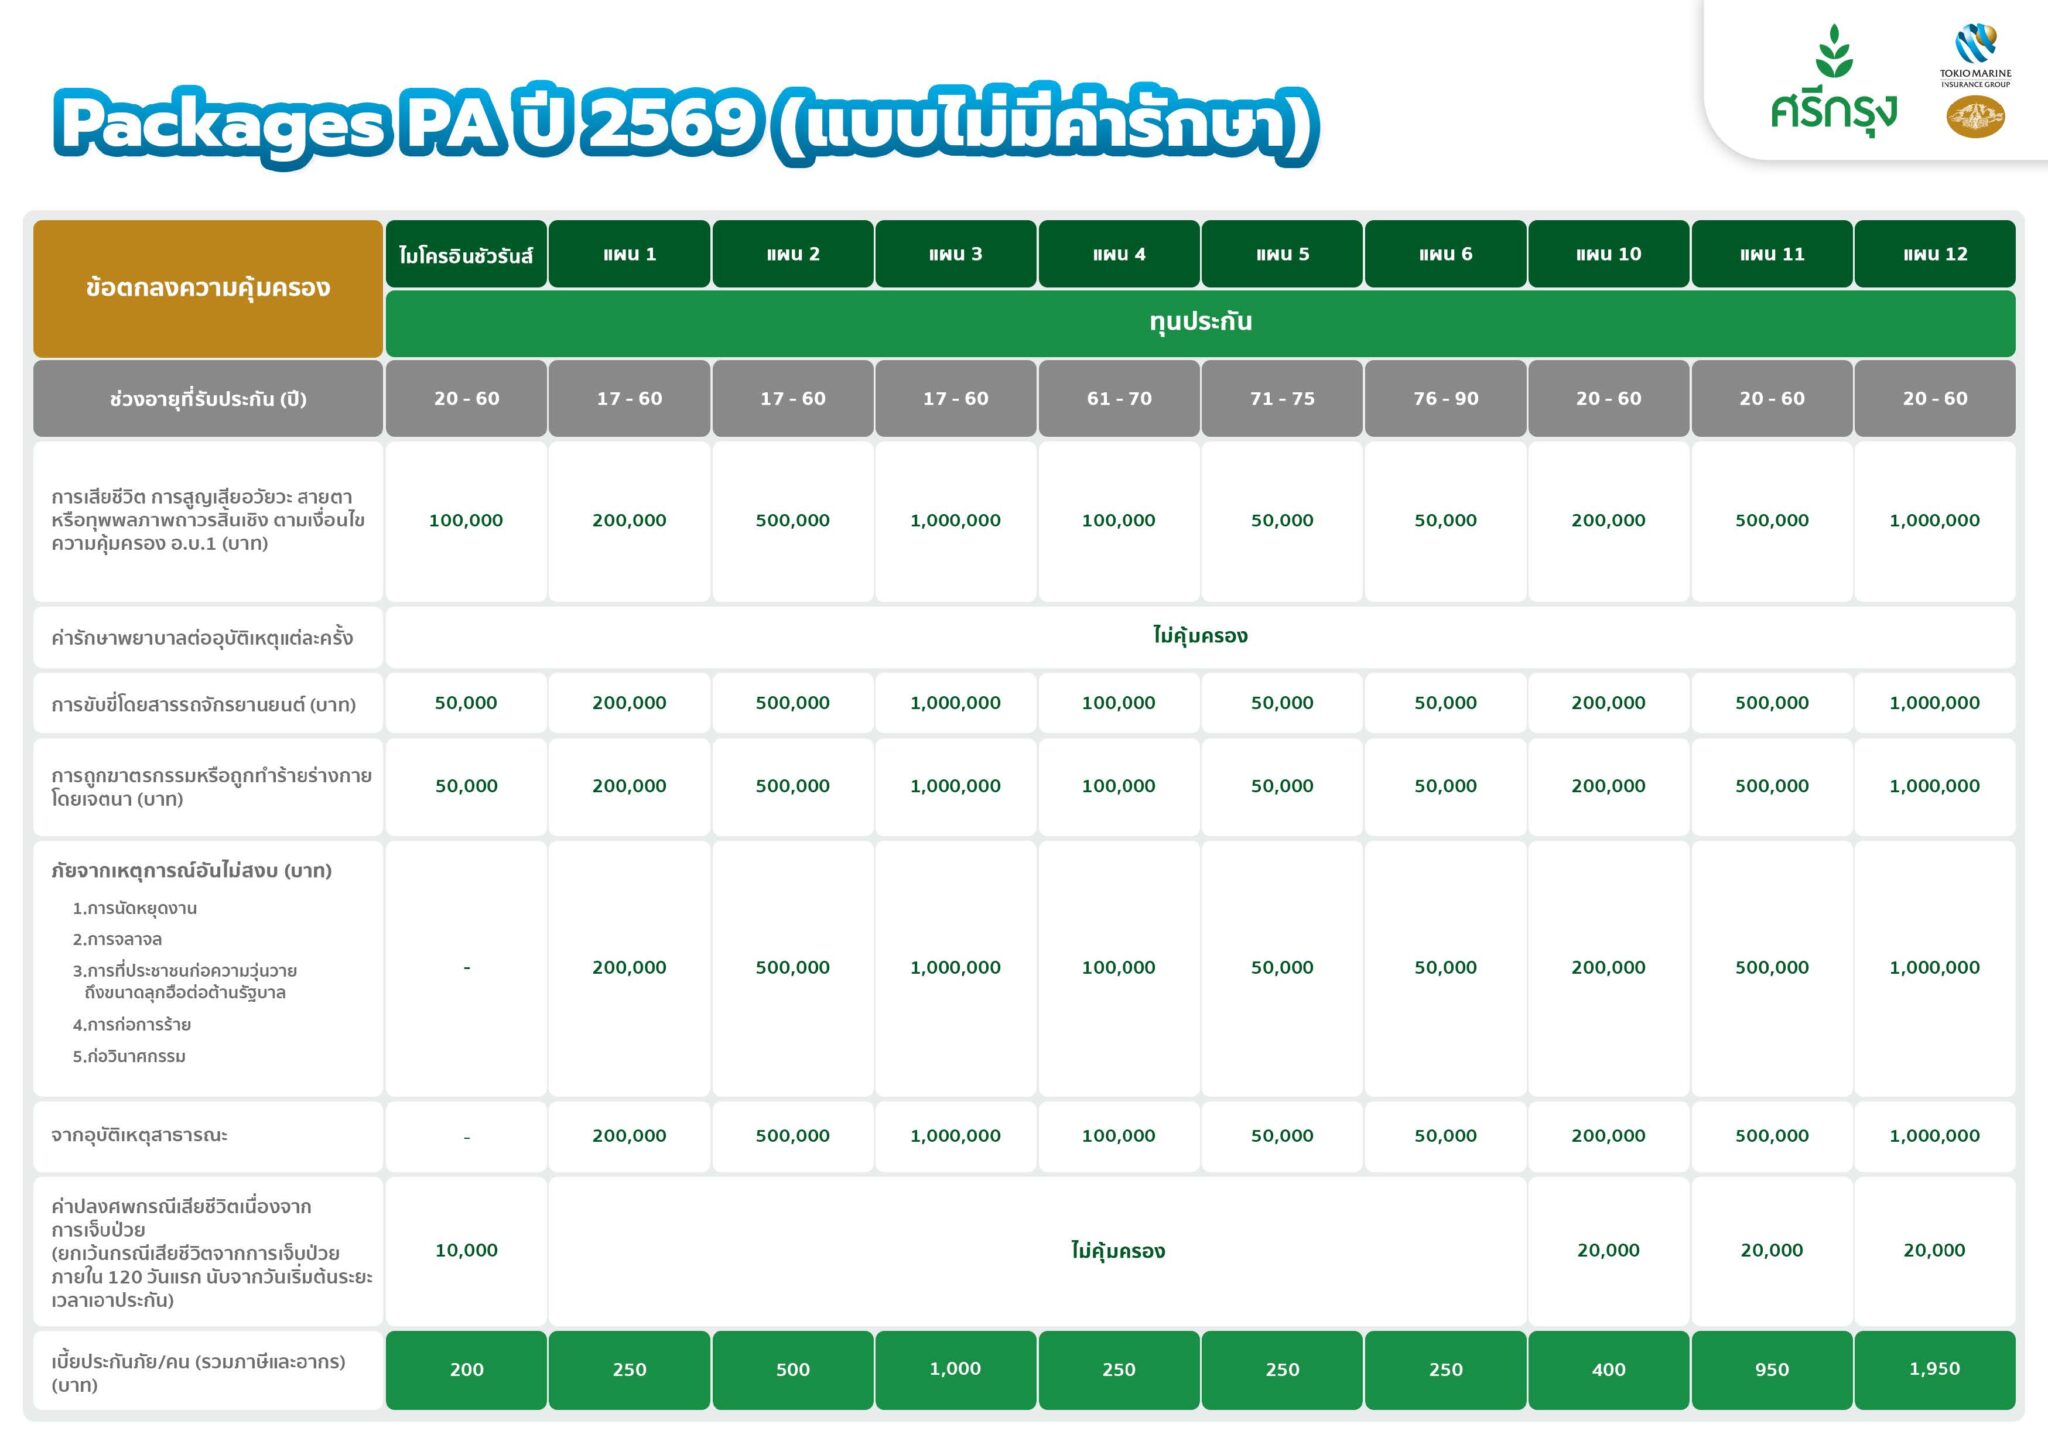Click the Sri Krung green leaf logo
Image resolution: width=2048 pixels, height=1448 pixels.
coord(1833,52)
